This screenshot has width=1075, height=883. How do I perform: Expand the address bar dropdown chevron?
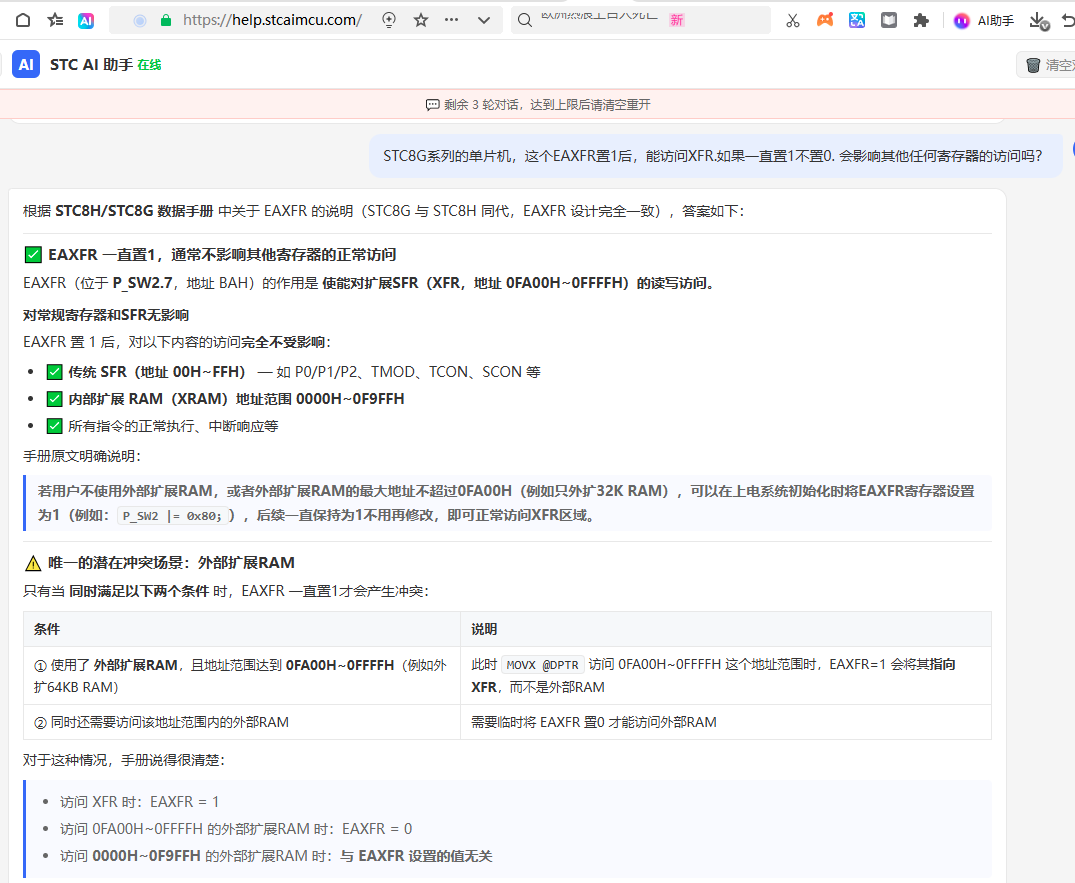(484, 21)
